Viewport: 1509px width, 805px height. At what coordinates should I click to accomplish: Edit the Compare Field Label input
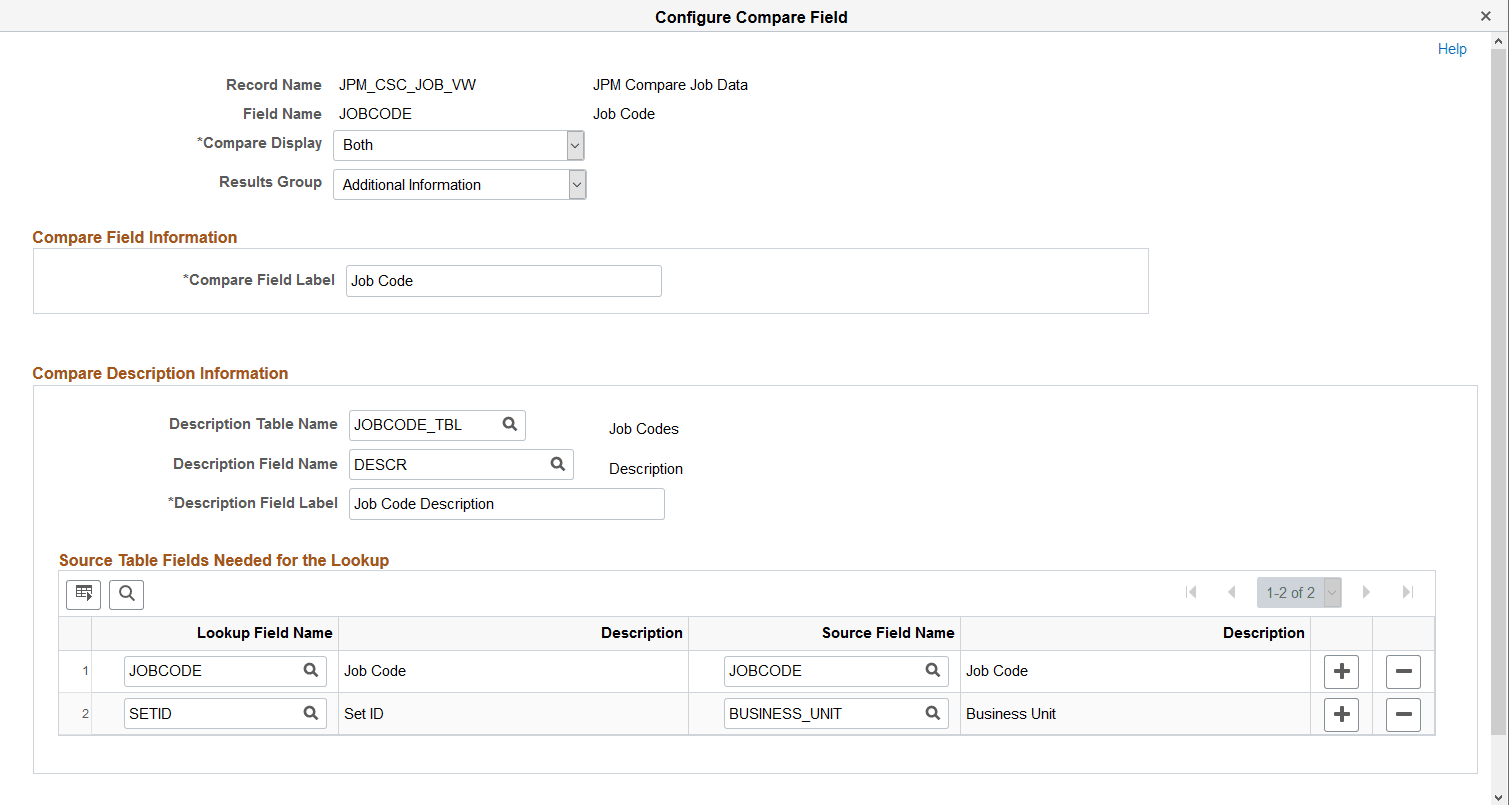(x=503, y=281)
